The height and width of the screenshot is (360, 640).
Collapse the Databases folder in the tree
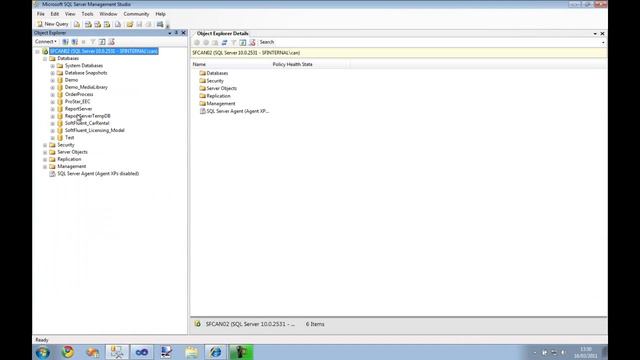[45, 59]
